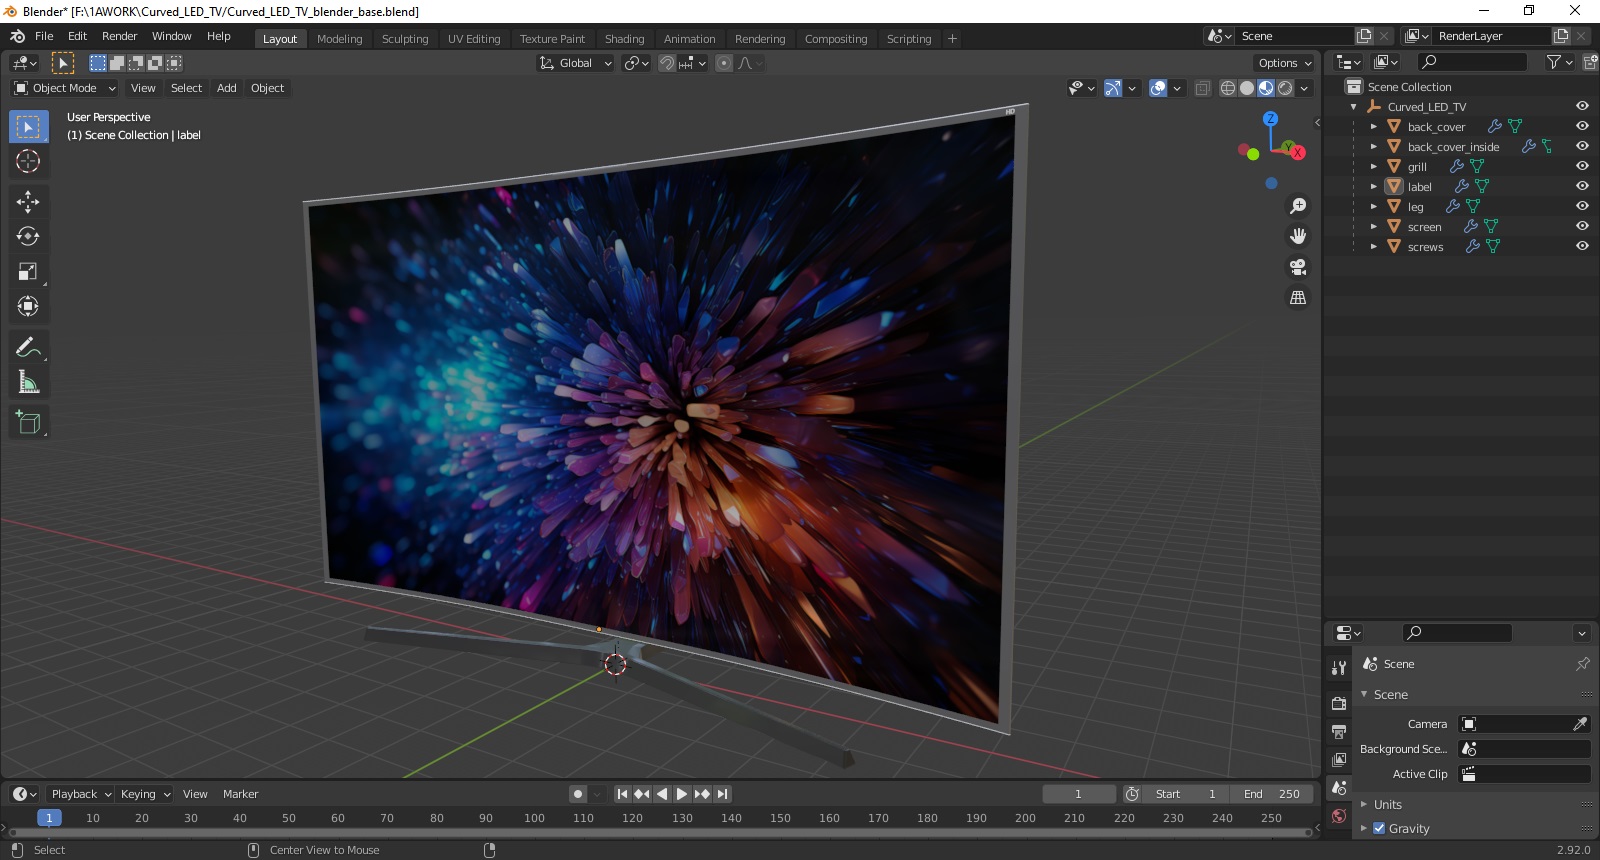This screenshot has height=860, width=1600.
Task: Switch to the Modeling workspace tab
Action: point(339,39)
